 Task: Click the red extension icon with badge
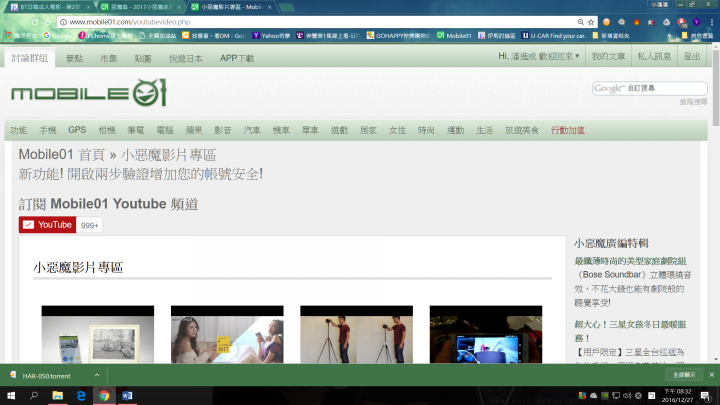pos(682,22)
